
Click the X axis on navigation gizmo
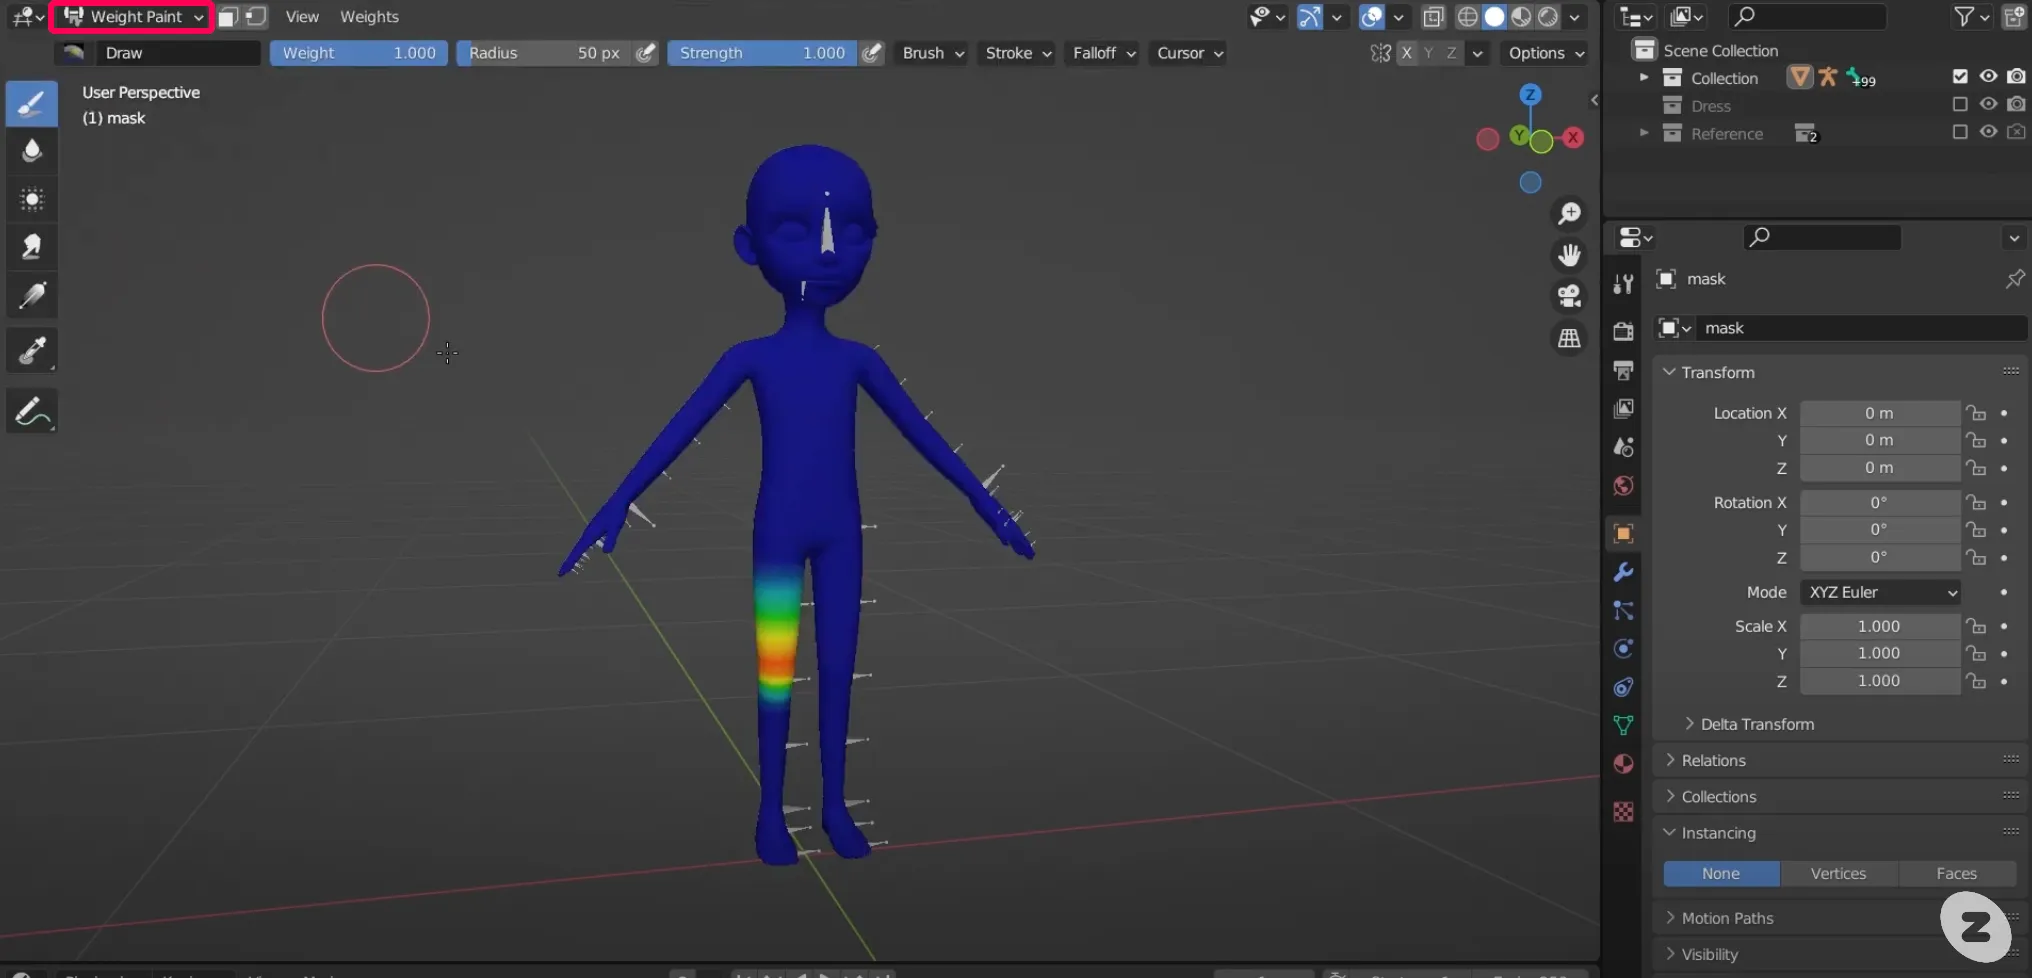pos(1574,138)
